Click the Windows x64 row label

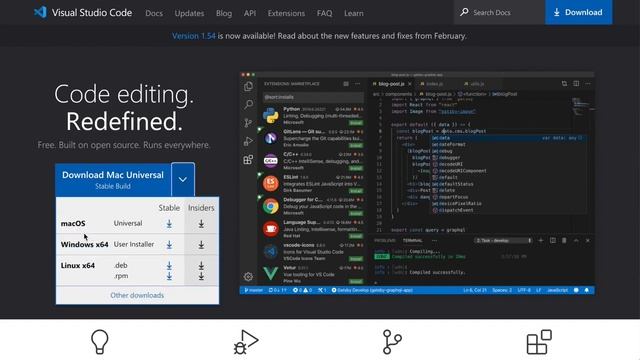[x=84, y=244]
